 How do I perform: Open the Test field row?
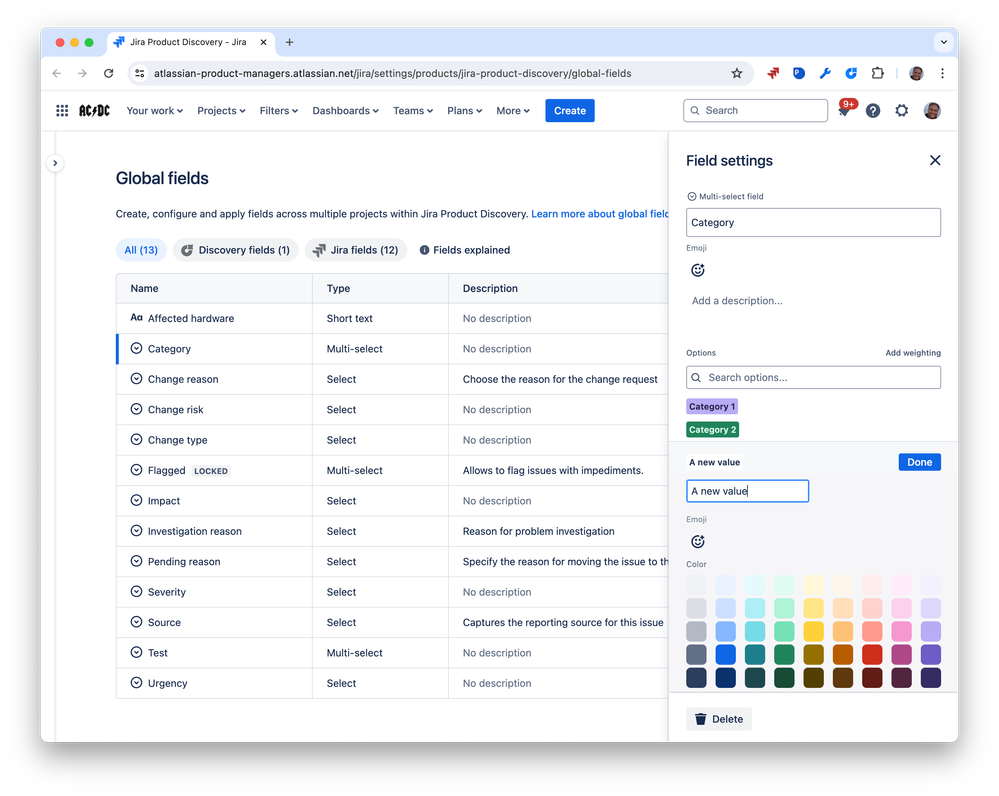pyautogui.click(x=392, y=653)
